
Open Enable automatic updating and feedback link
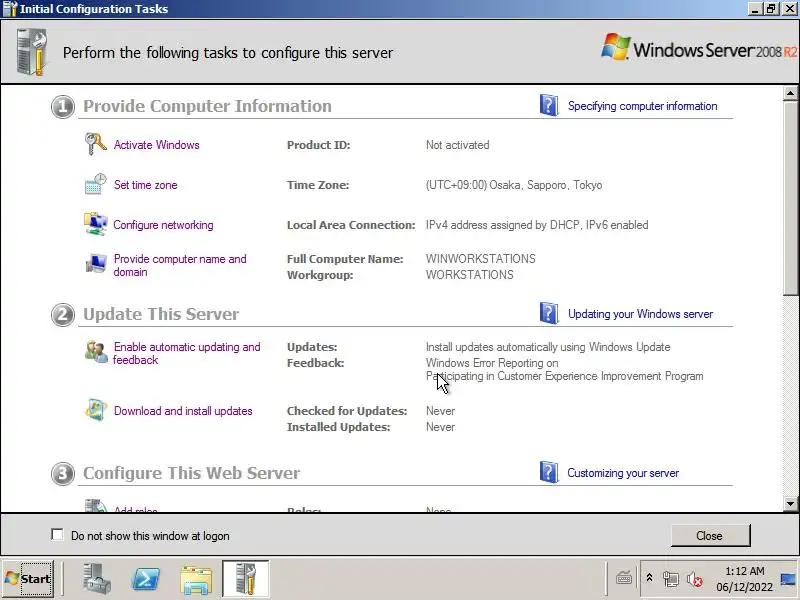186,353
